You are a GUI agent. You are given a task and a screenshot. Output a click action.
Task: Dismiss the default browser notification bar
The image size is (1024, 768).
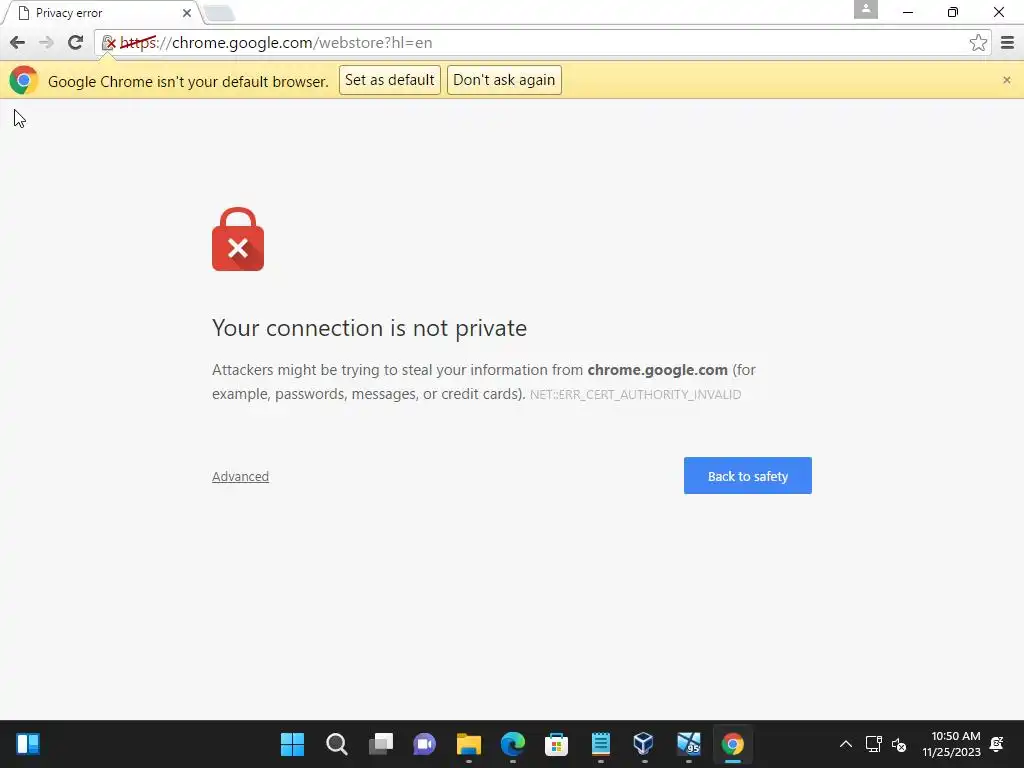tap(1006, 80)
